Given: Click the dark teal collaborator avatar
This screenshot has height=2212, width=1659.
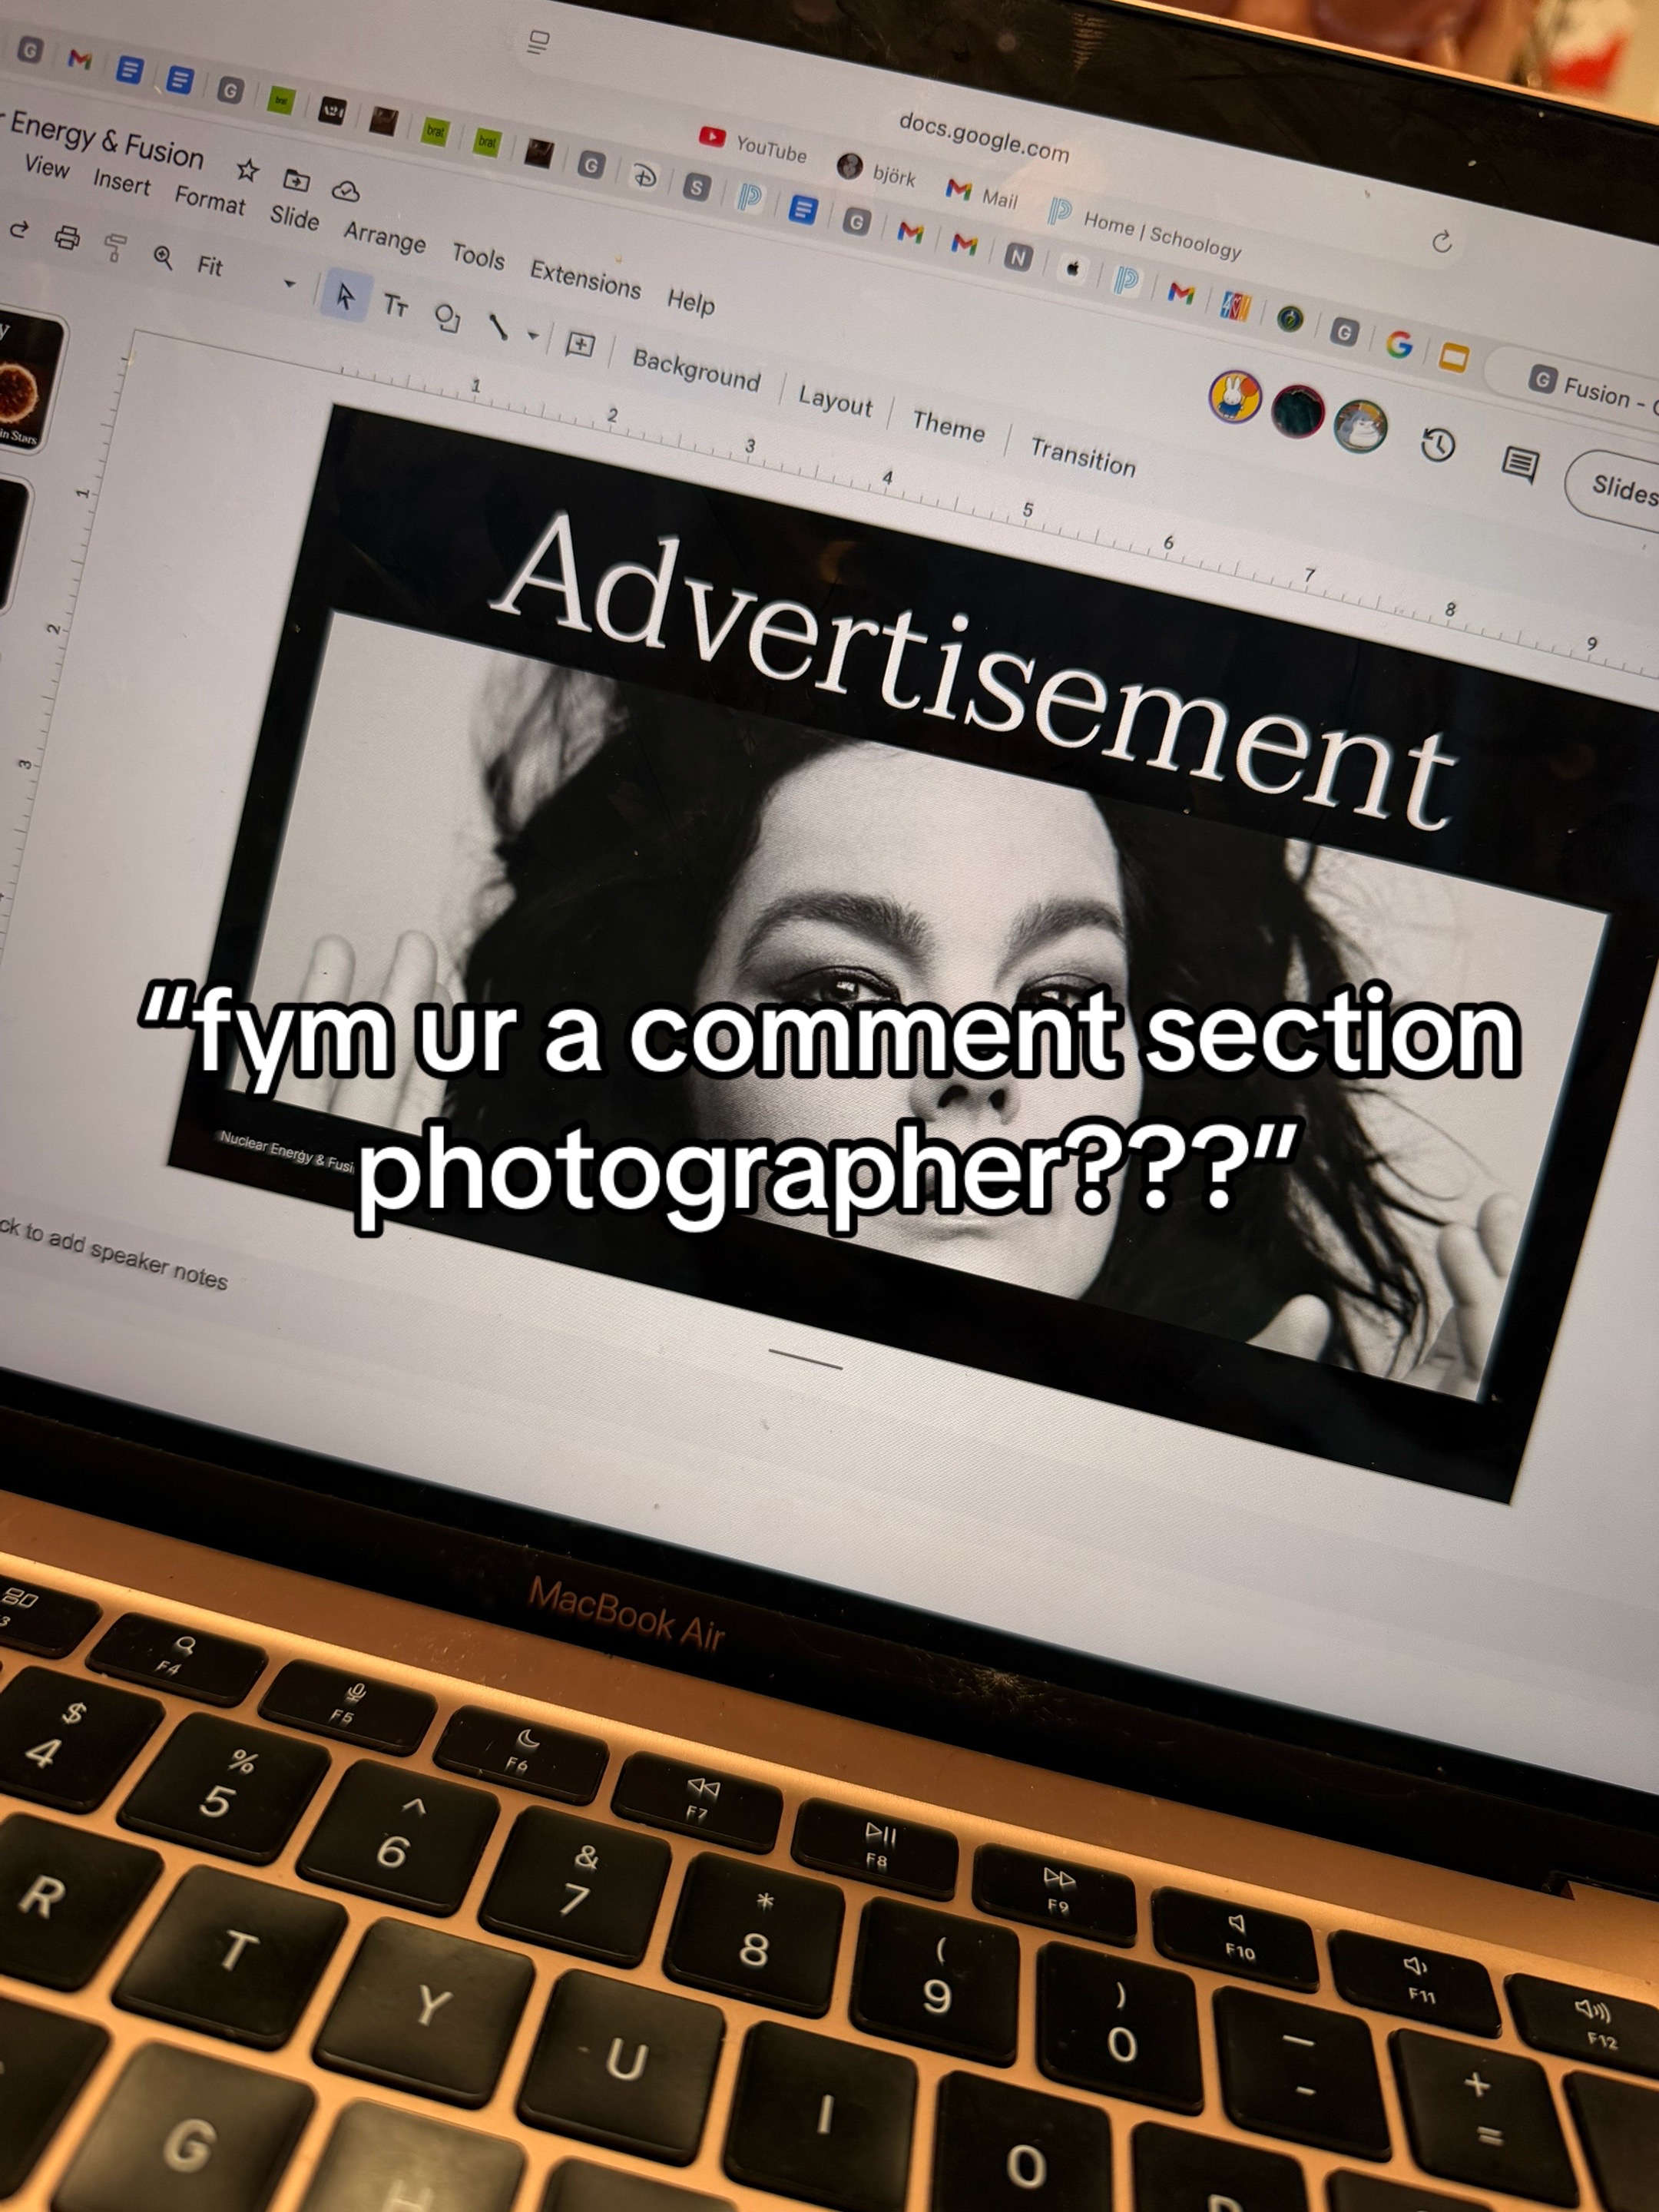Looking at the screenshot, I should [x=1297, y=411].
